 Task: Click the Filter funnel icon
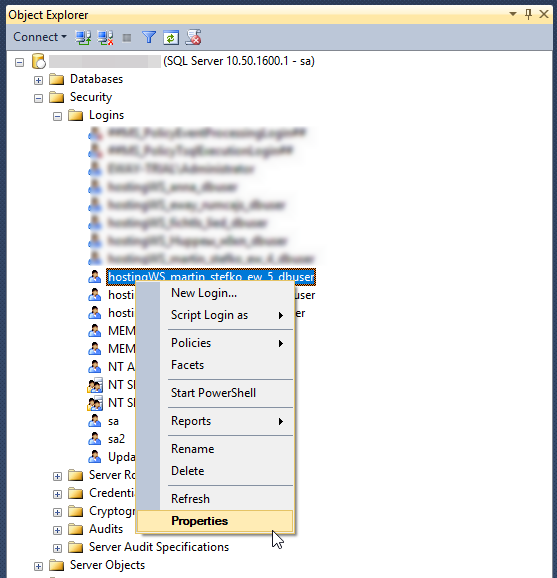[x=149, y=37]
